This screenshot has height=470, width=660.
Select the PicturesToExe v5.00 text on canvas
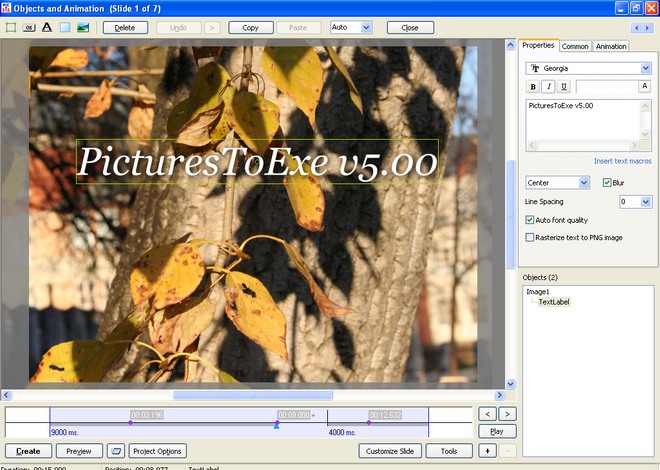pos(257,162)
